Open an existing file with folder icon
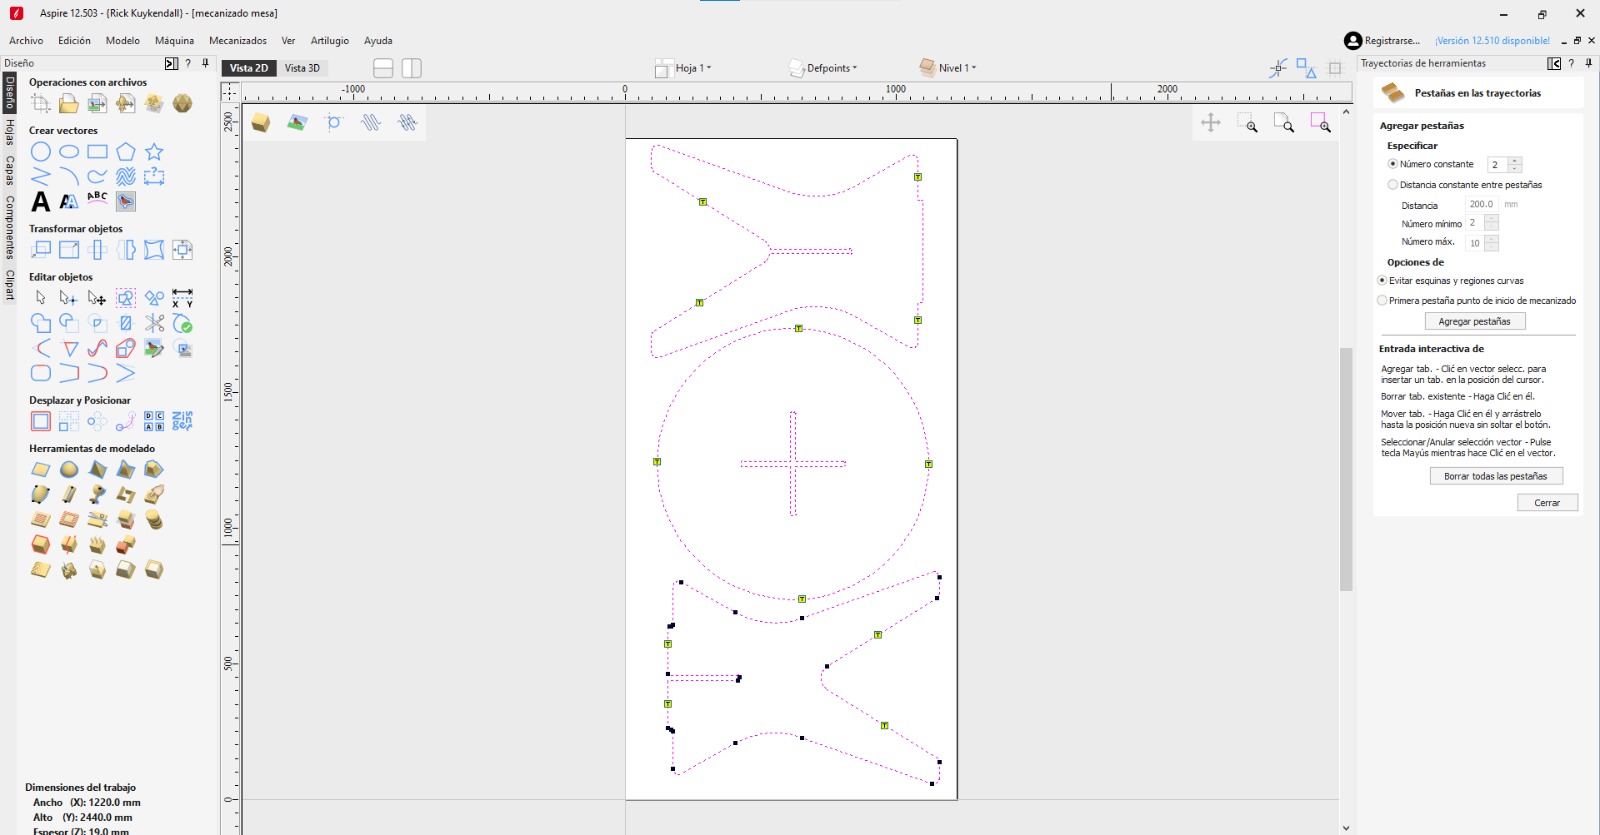Screen dimensions: 1600x835 69,103
